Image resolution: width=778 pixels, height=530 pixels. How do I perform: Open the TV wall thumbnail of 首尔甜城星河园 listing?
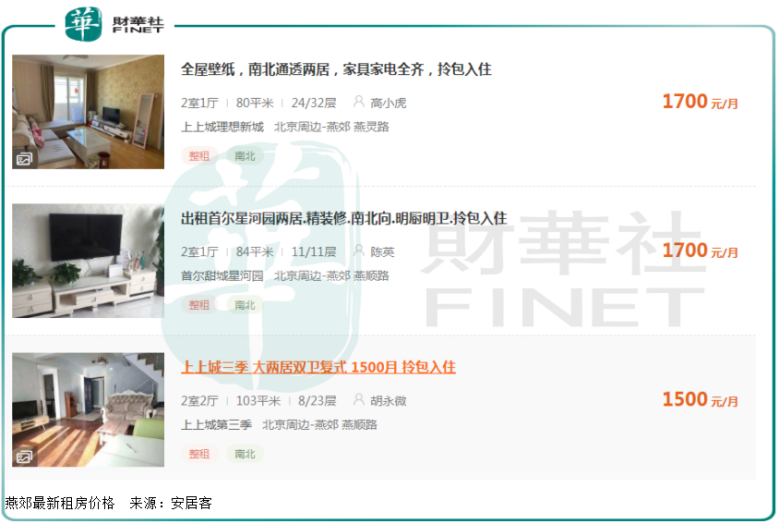[x=88, y=261]
